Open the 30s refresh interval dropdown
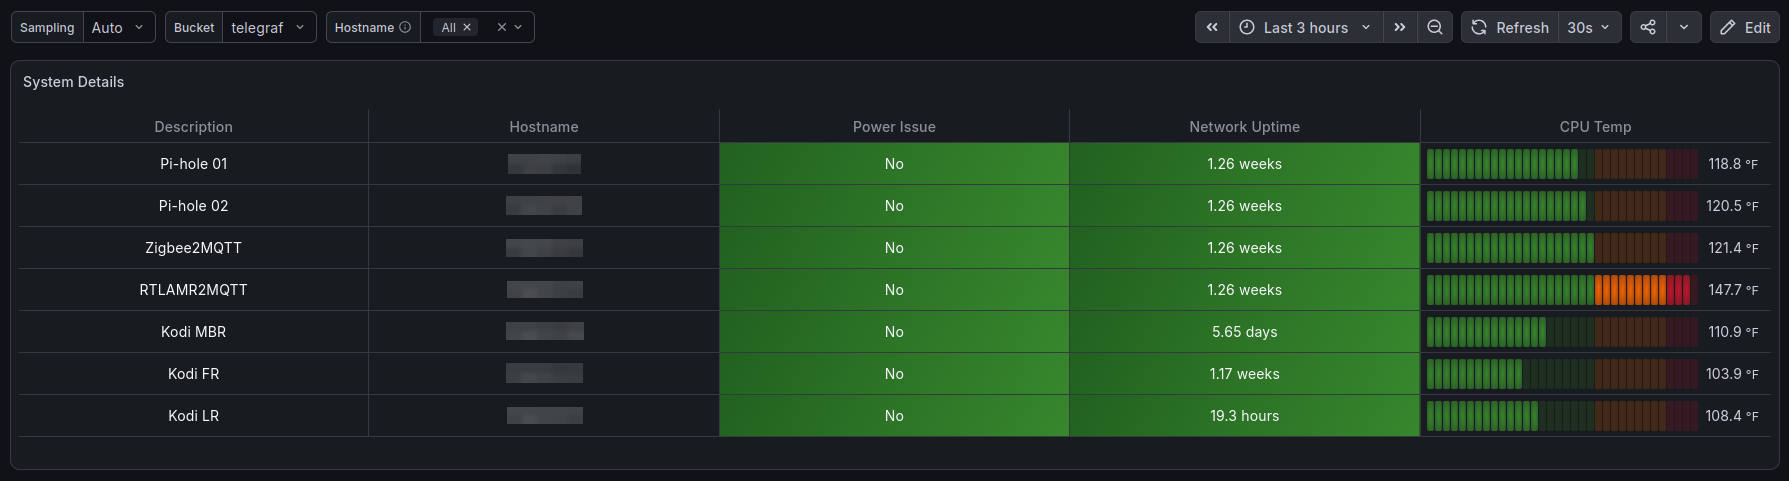The height and width of the screenshot is (481, 1789). [x=1589, y=27]
